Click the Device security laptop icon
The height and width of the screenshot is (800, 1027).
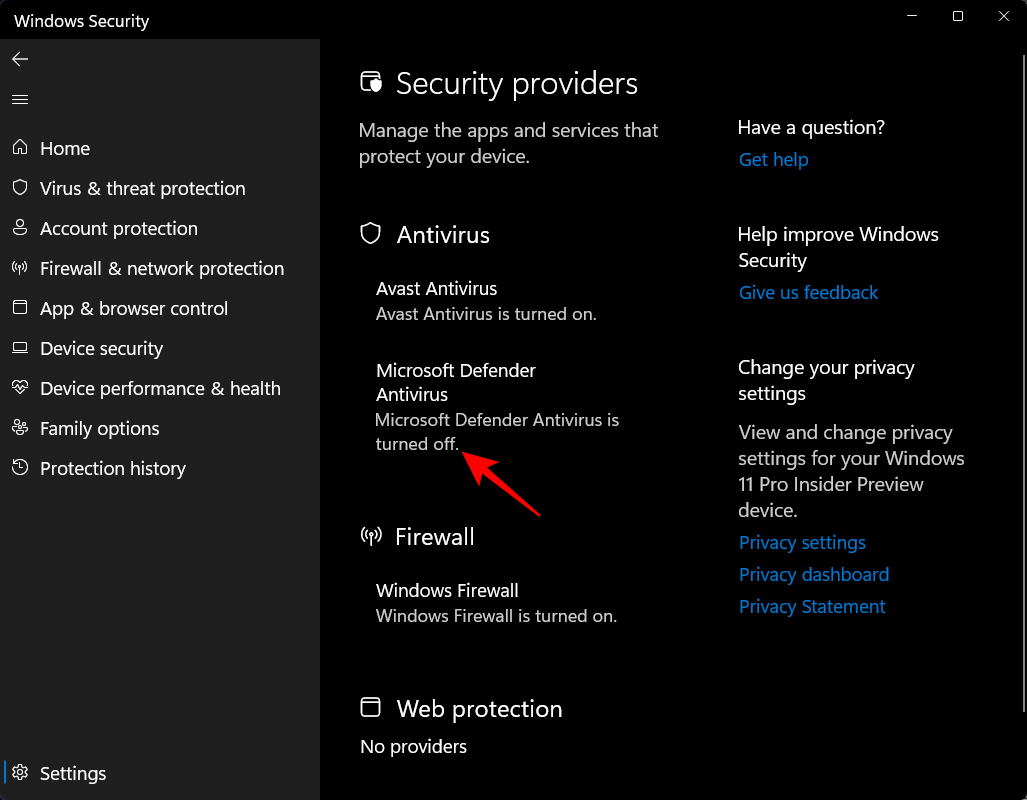coord(20,348)
